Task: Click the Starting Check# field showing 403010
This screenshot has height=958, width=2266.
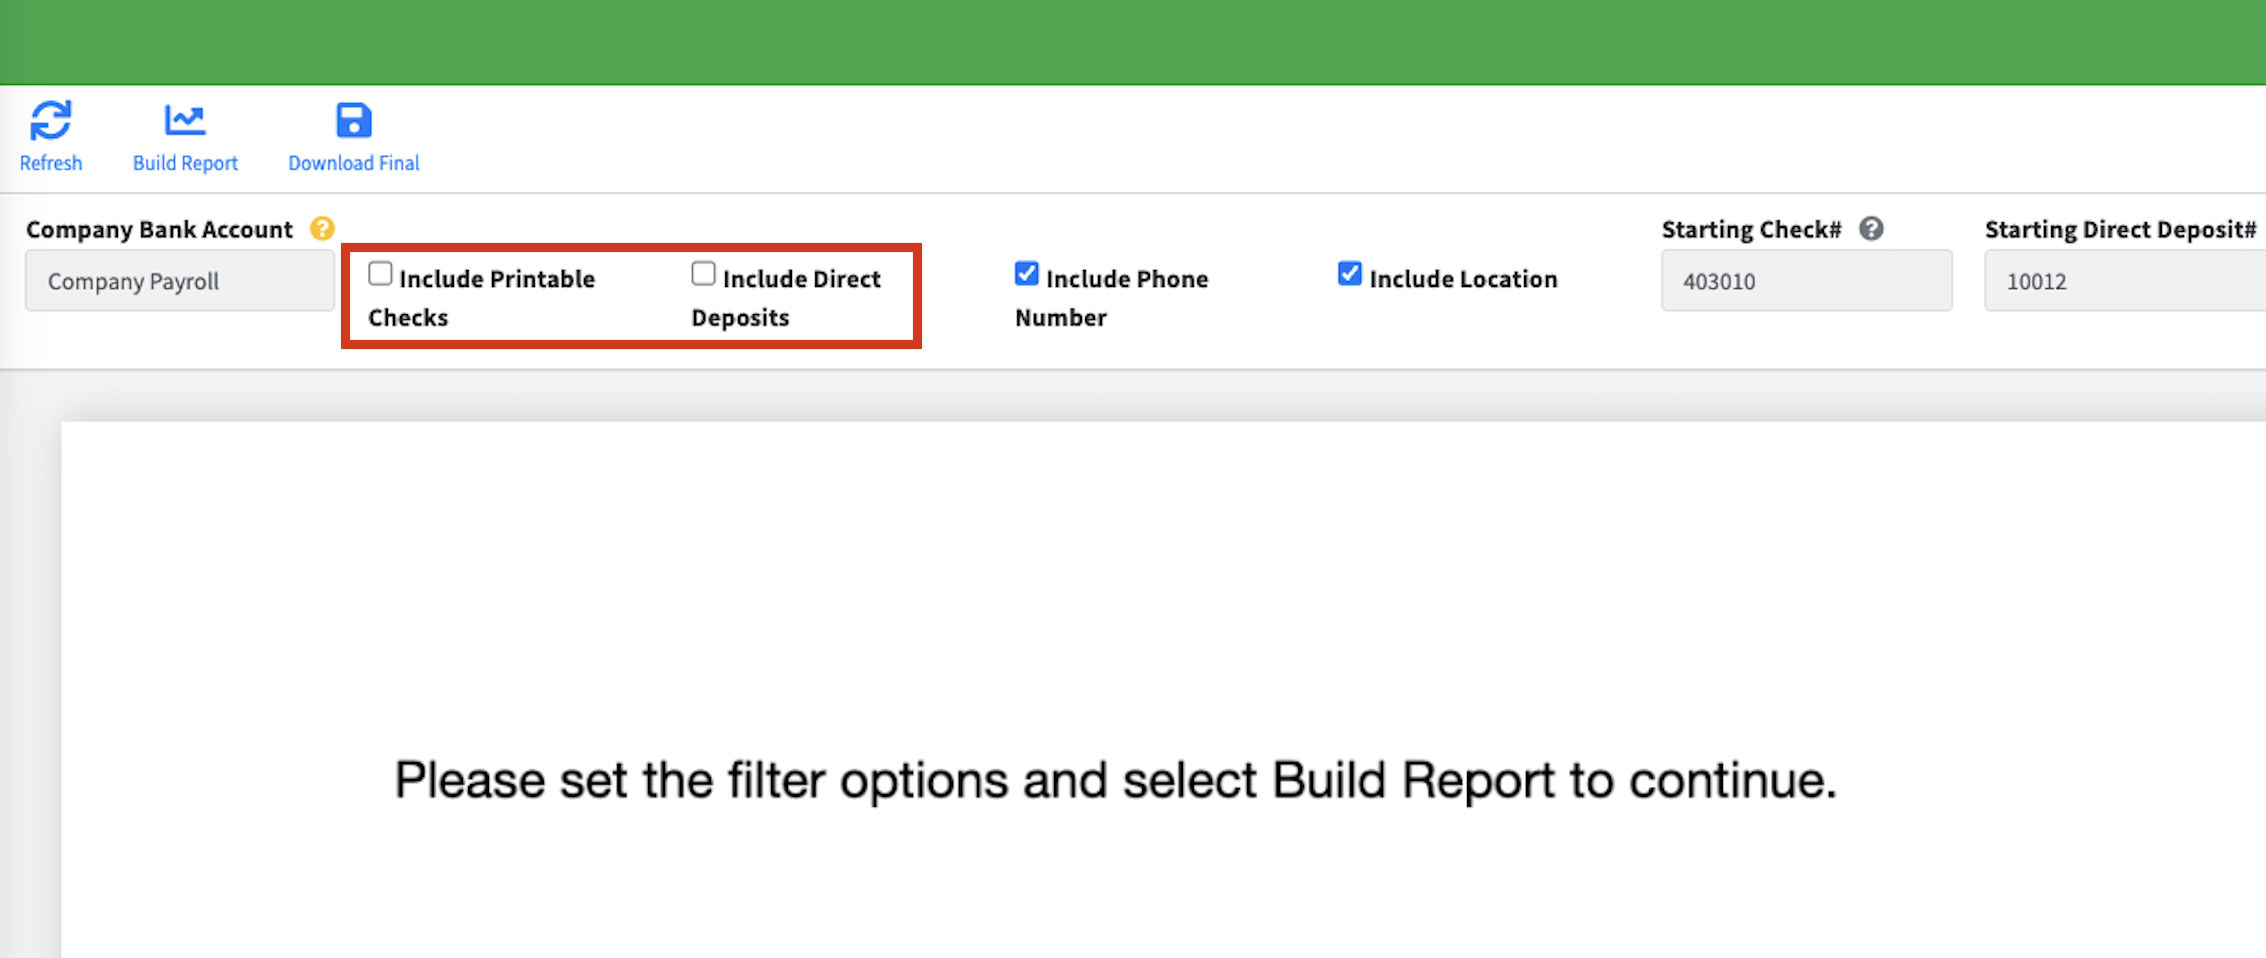Action: (x=1806, y=281)
